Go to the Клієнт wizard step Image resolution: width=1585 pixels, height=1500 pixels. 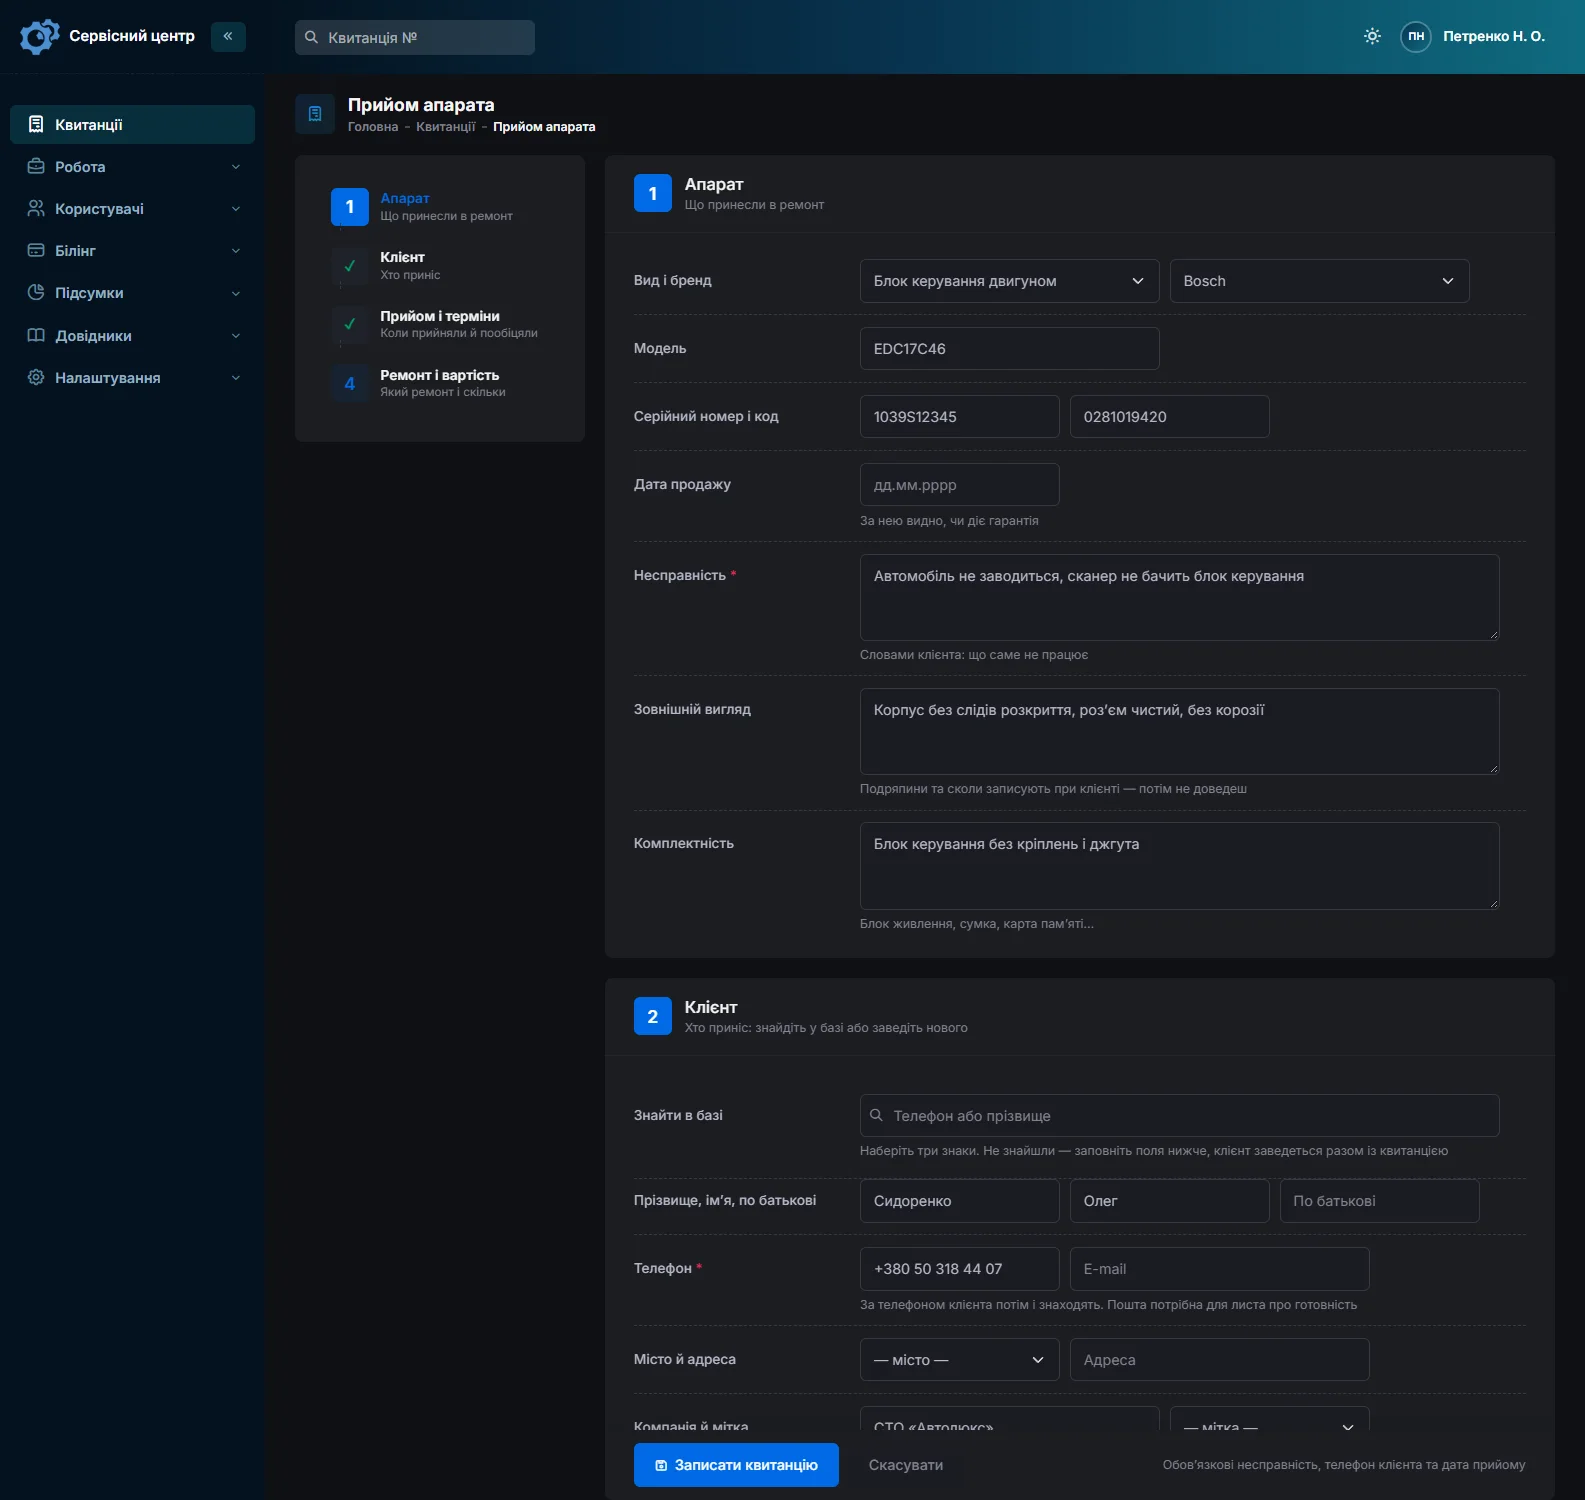[386, 265]
